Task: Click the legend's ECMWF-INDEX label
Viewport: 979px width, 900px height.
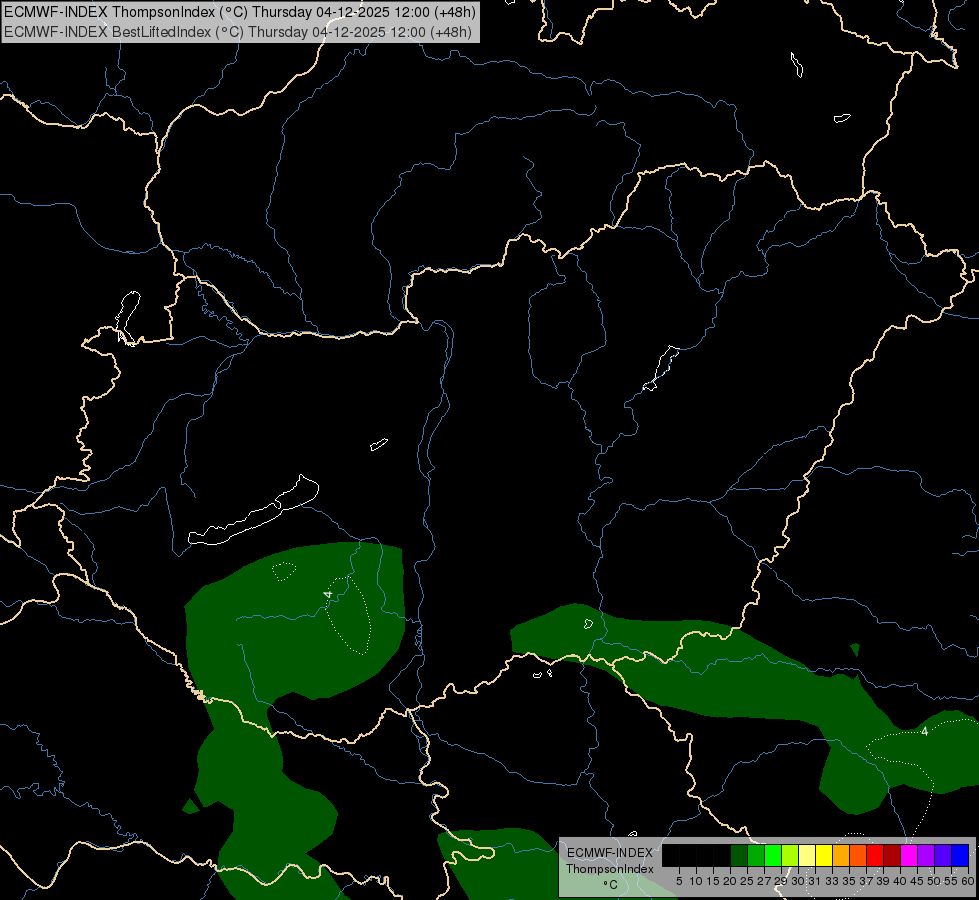Action: [609, 853]
